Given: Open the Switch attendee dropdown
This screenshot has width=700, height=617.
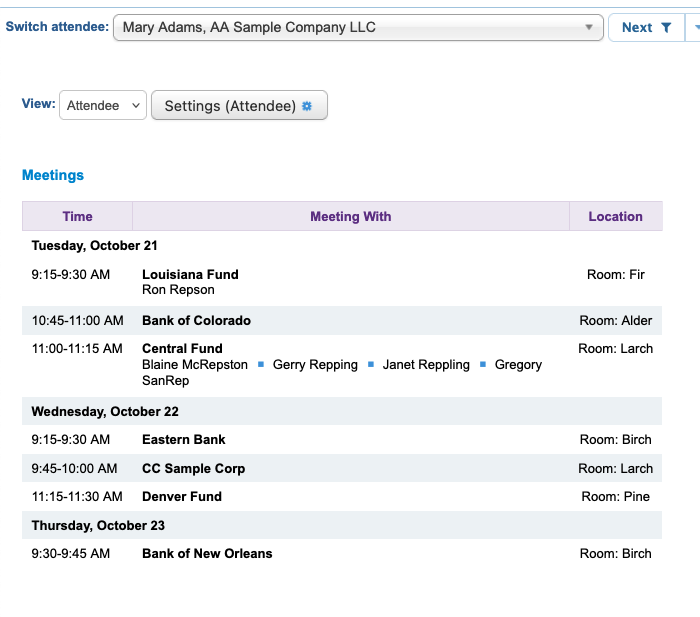Looking at the screenshot, I should pos(358,28).
